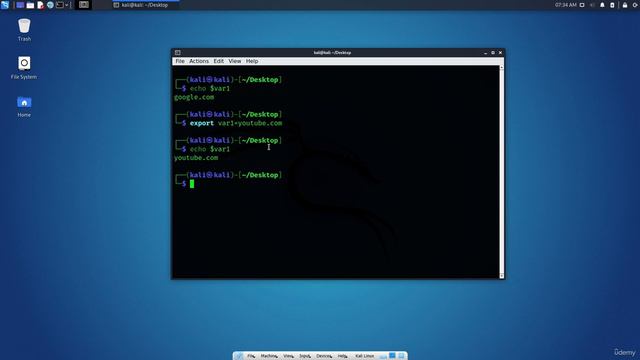Open View menu in VirtualBox mini toolbar
Viewport: 640px width, 360px height.
click(x=288, y=356)
